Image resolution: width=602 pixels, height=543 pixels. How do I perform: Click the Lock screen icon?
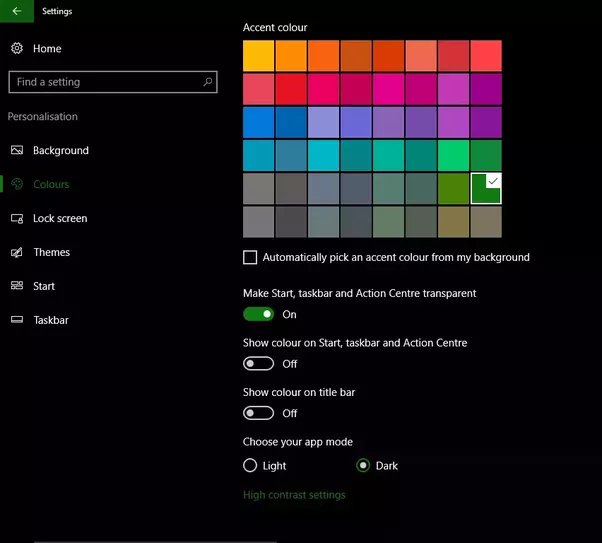tap(17, 218)
